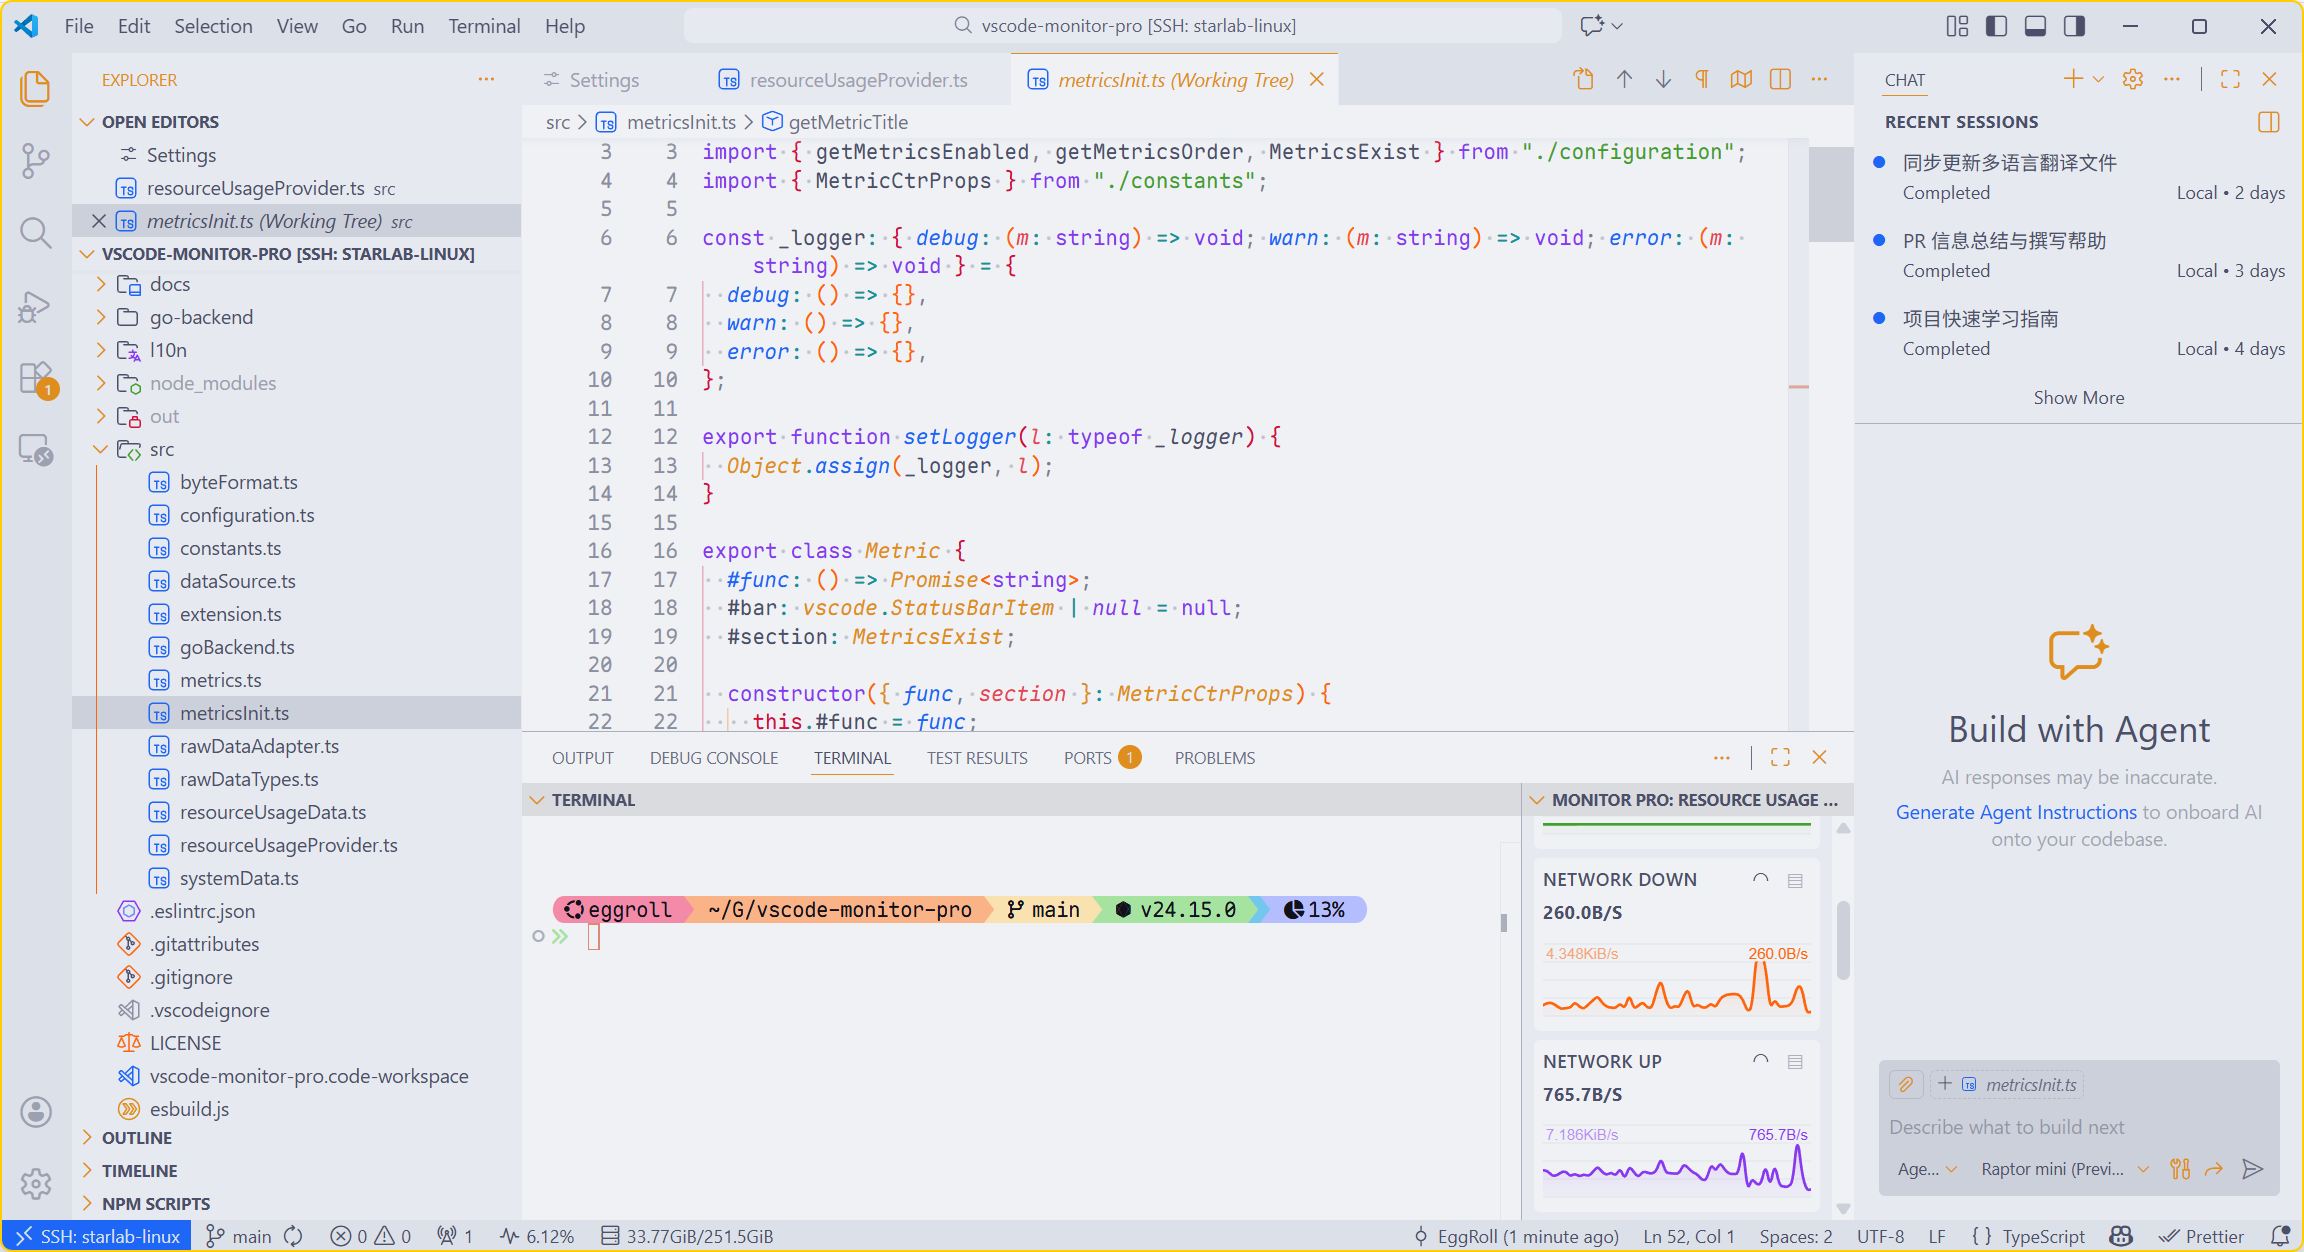
Task: Open the notifications bell
Action: pyautogui.click(x=2280, y=1237)
